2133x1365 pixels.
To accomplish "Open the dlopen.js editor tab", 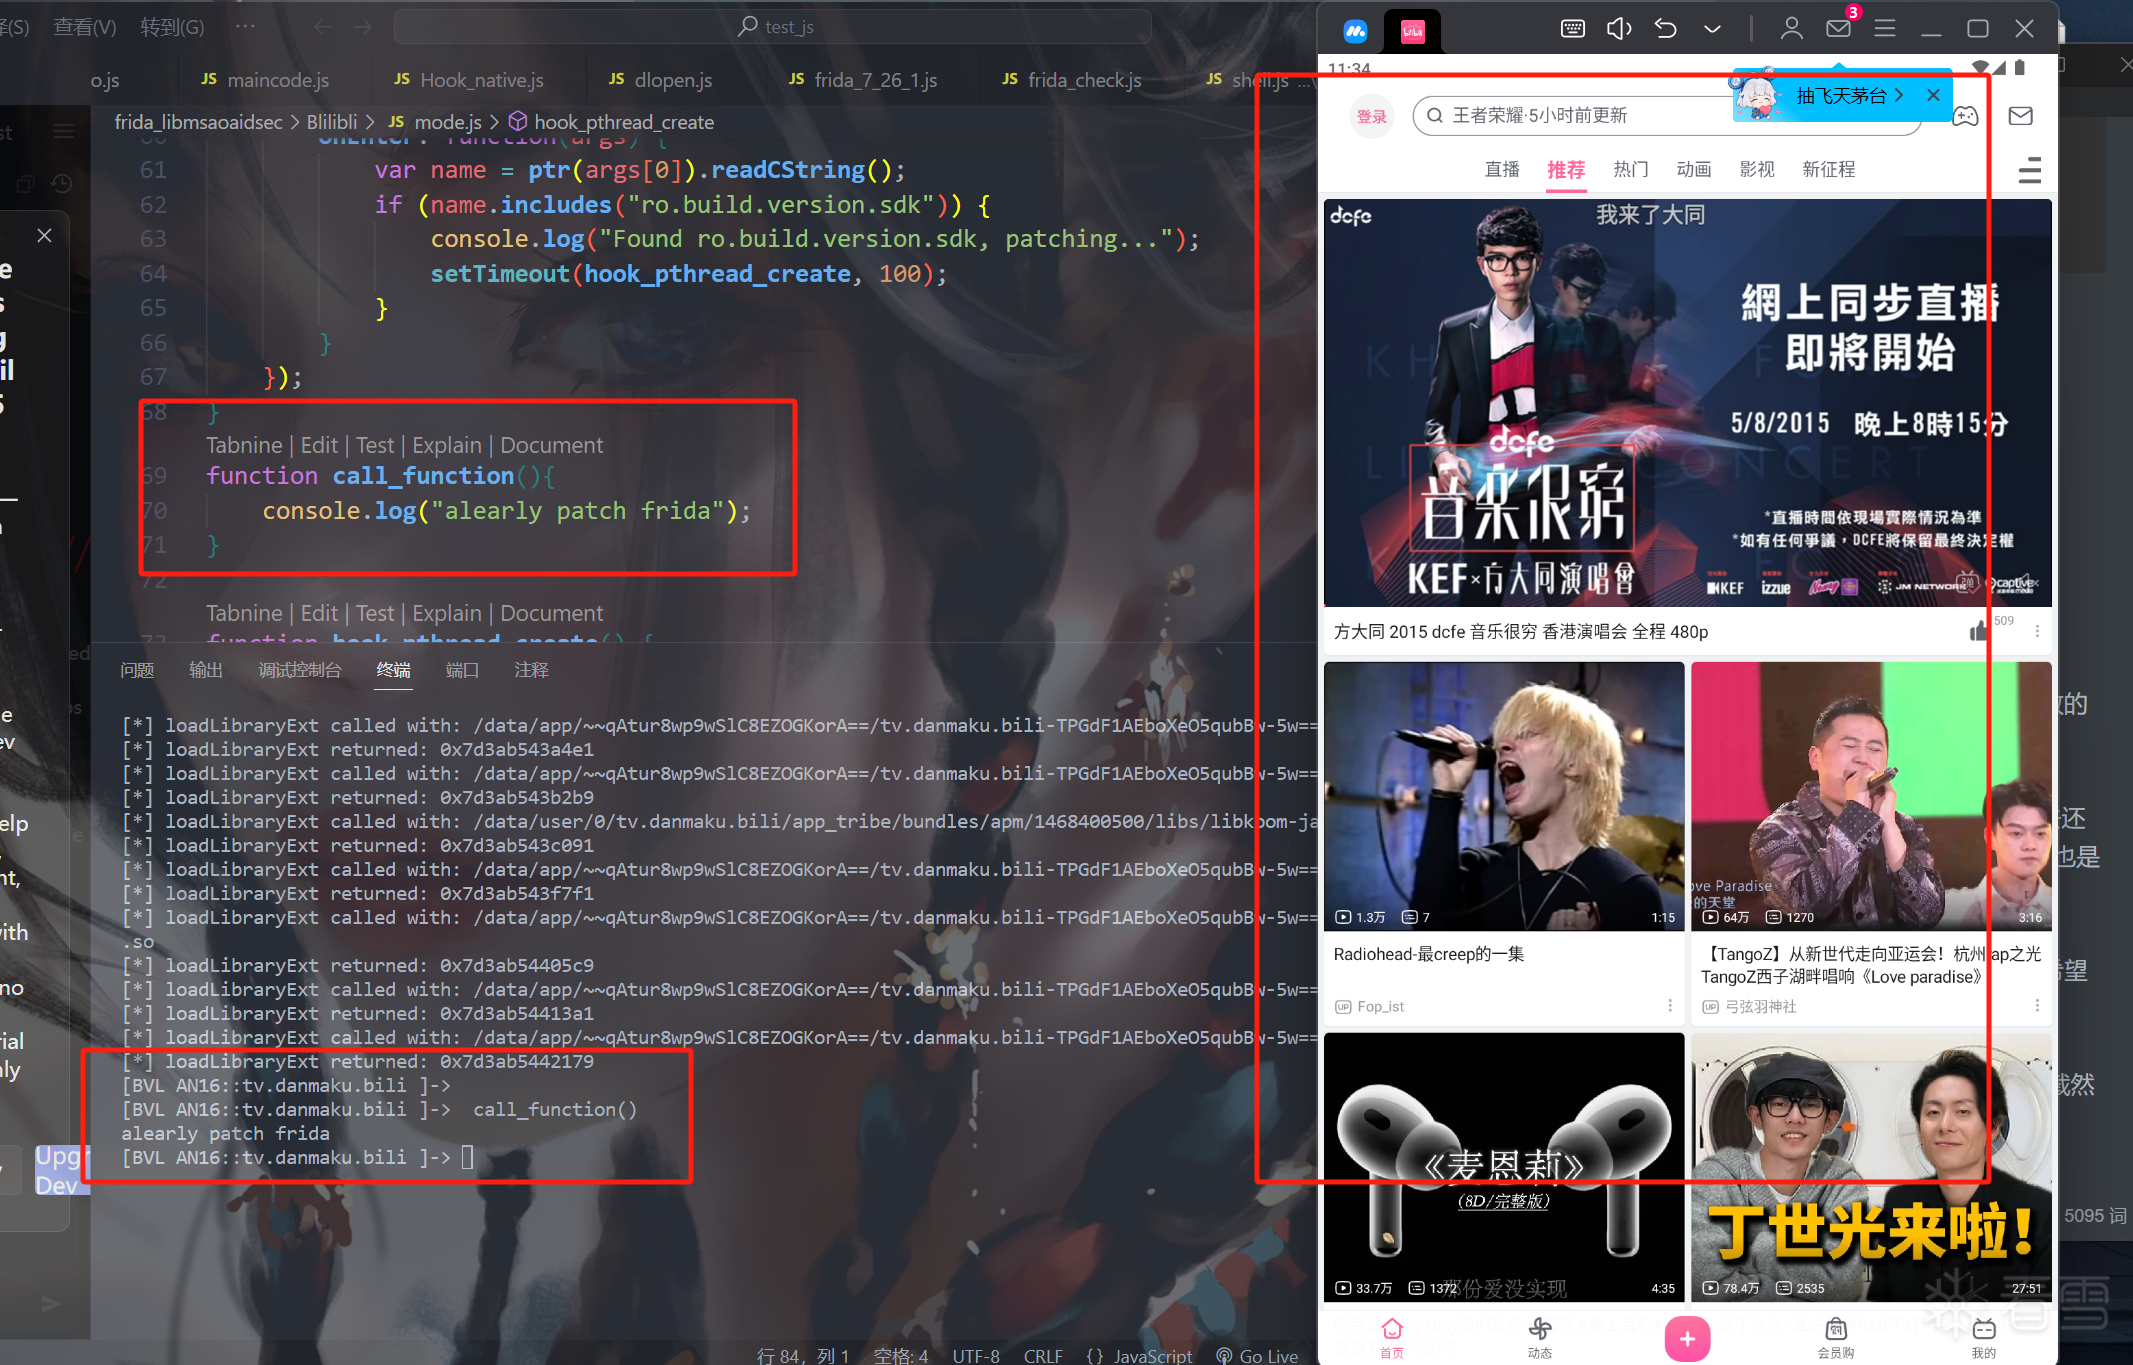I will click(672, 80).
